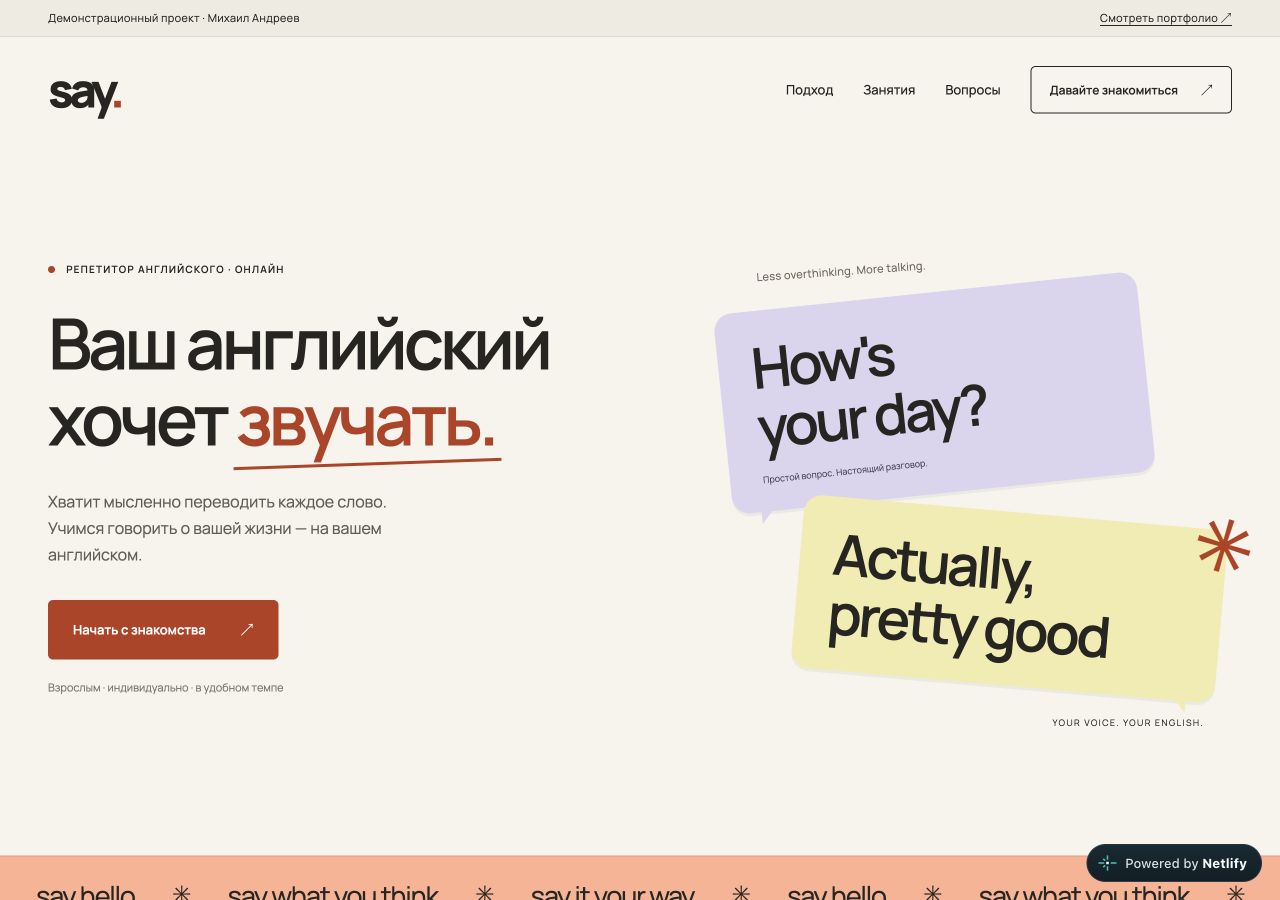Click Простой вопрос. Настоящий разговор. caption
Image resolution: width=1280 pixels, height=900 pixels.
click(845, 472)
